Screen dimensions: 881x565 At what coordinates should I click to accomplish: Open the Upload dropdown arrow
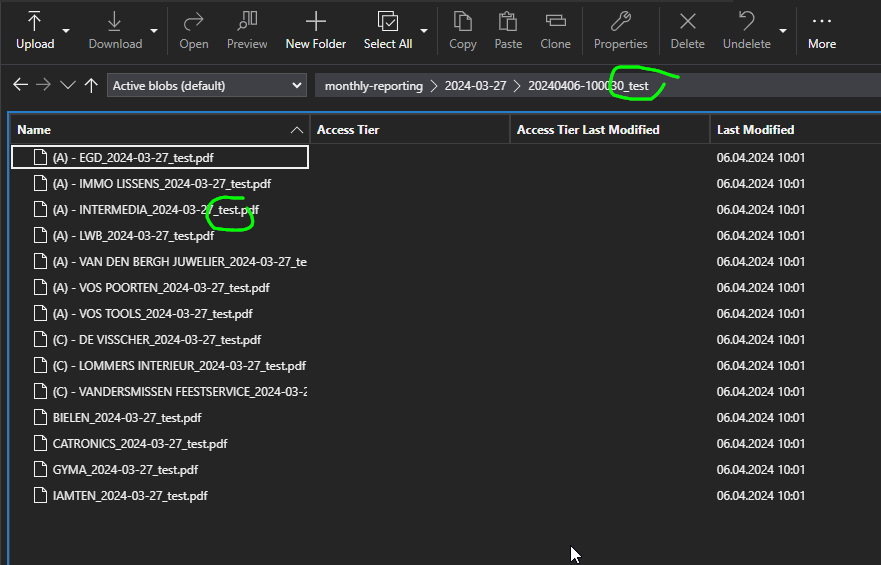pyautogui.click(x=66, y=31)
